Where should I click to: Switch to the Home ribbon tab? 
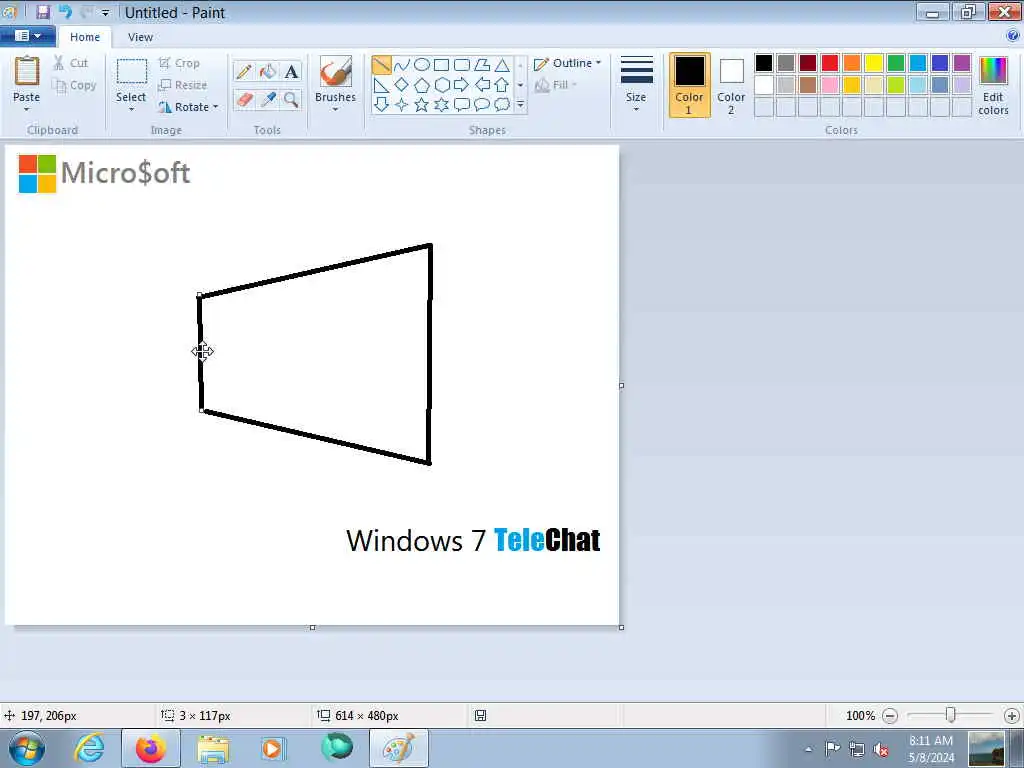(85, 37)
